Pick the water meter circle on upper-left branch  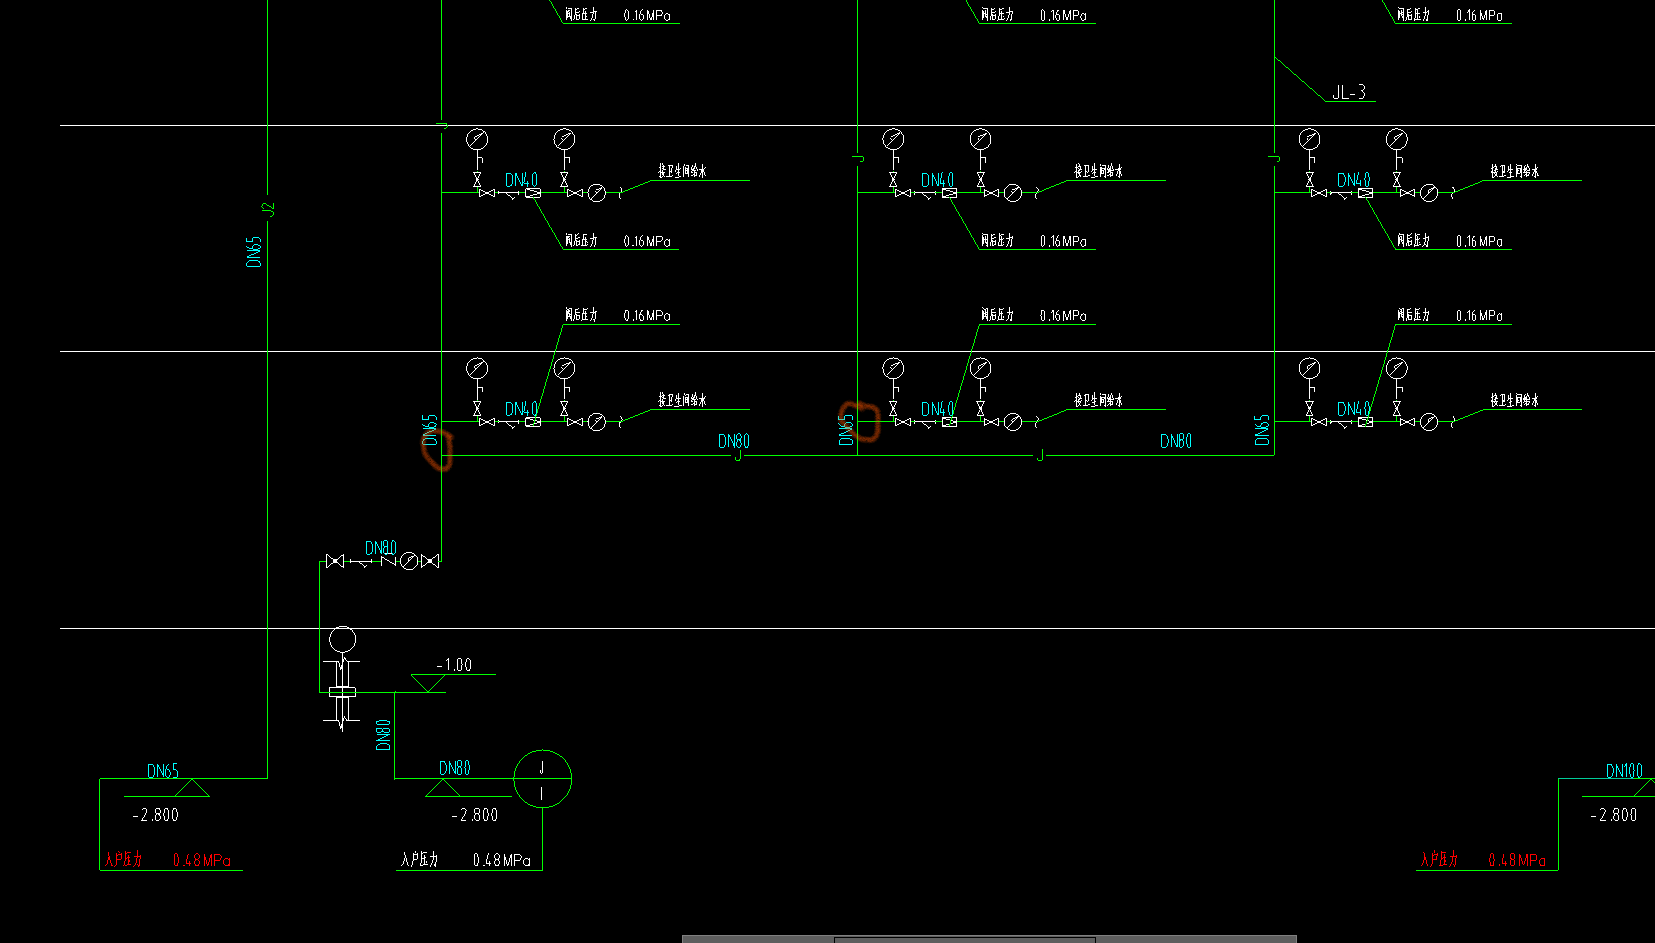click(x=597, y=193)
